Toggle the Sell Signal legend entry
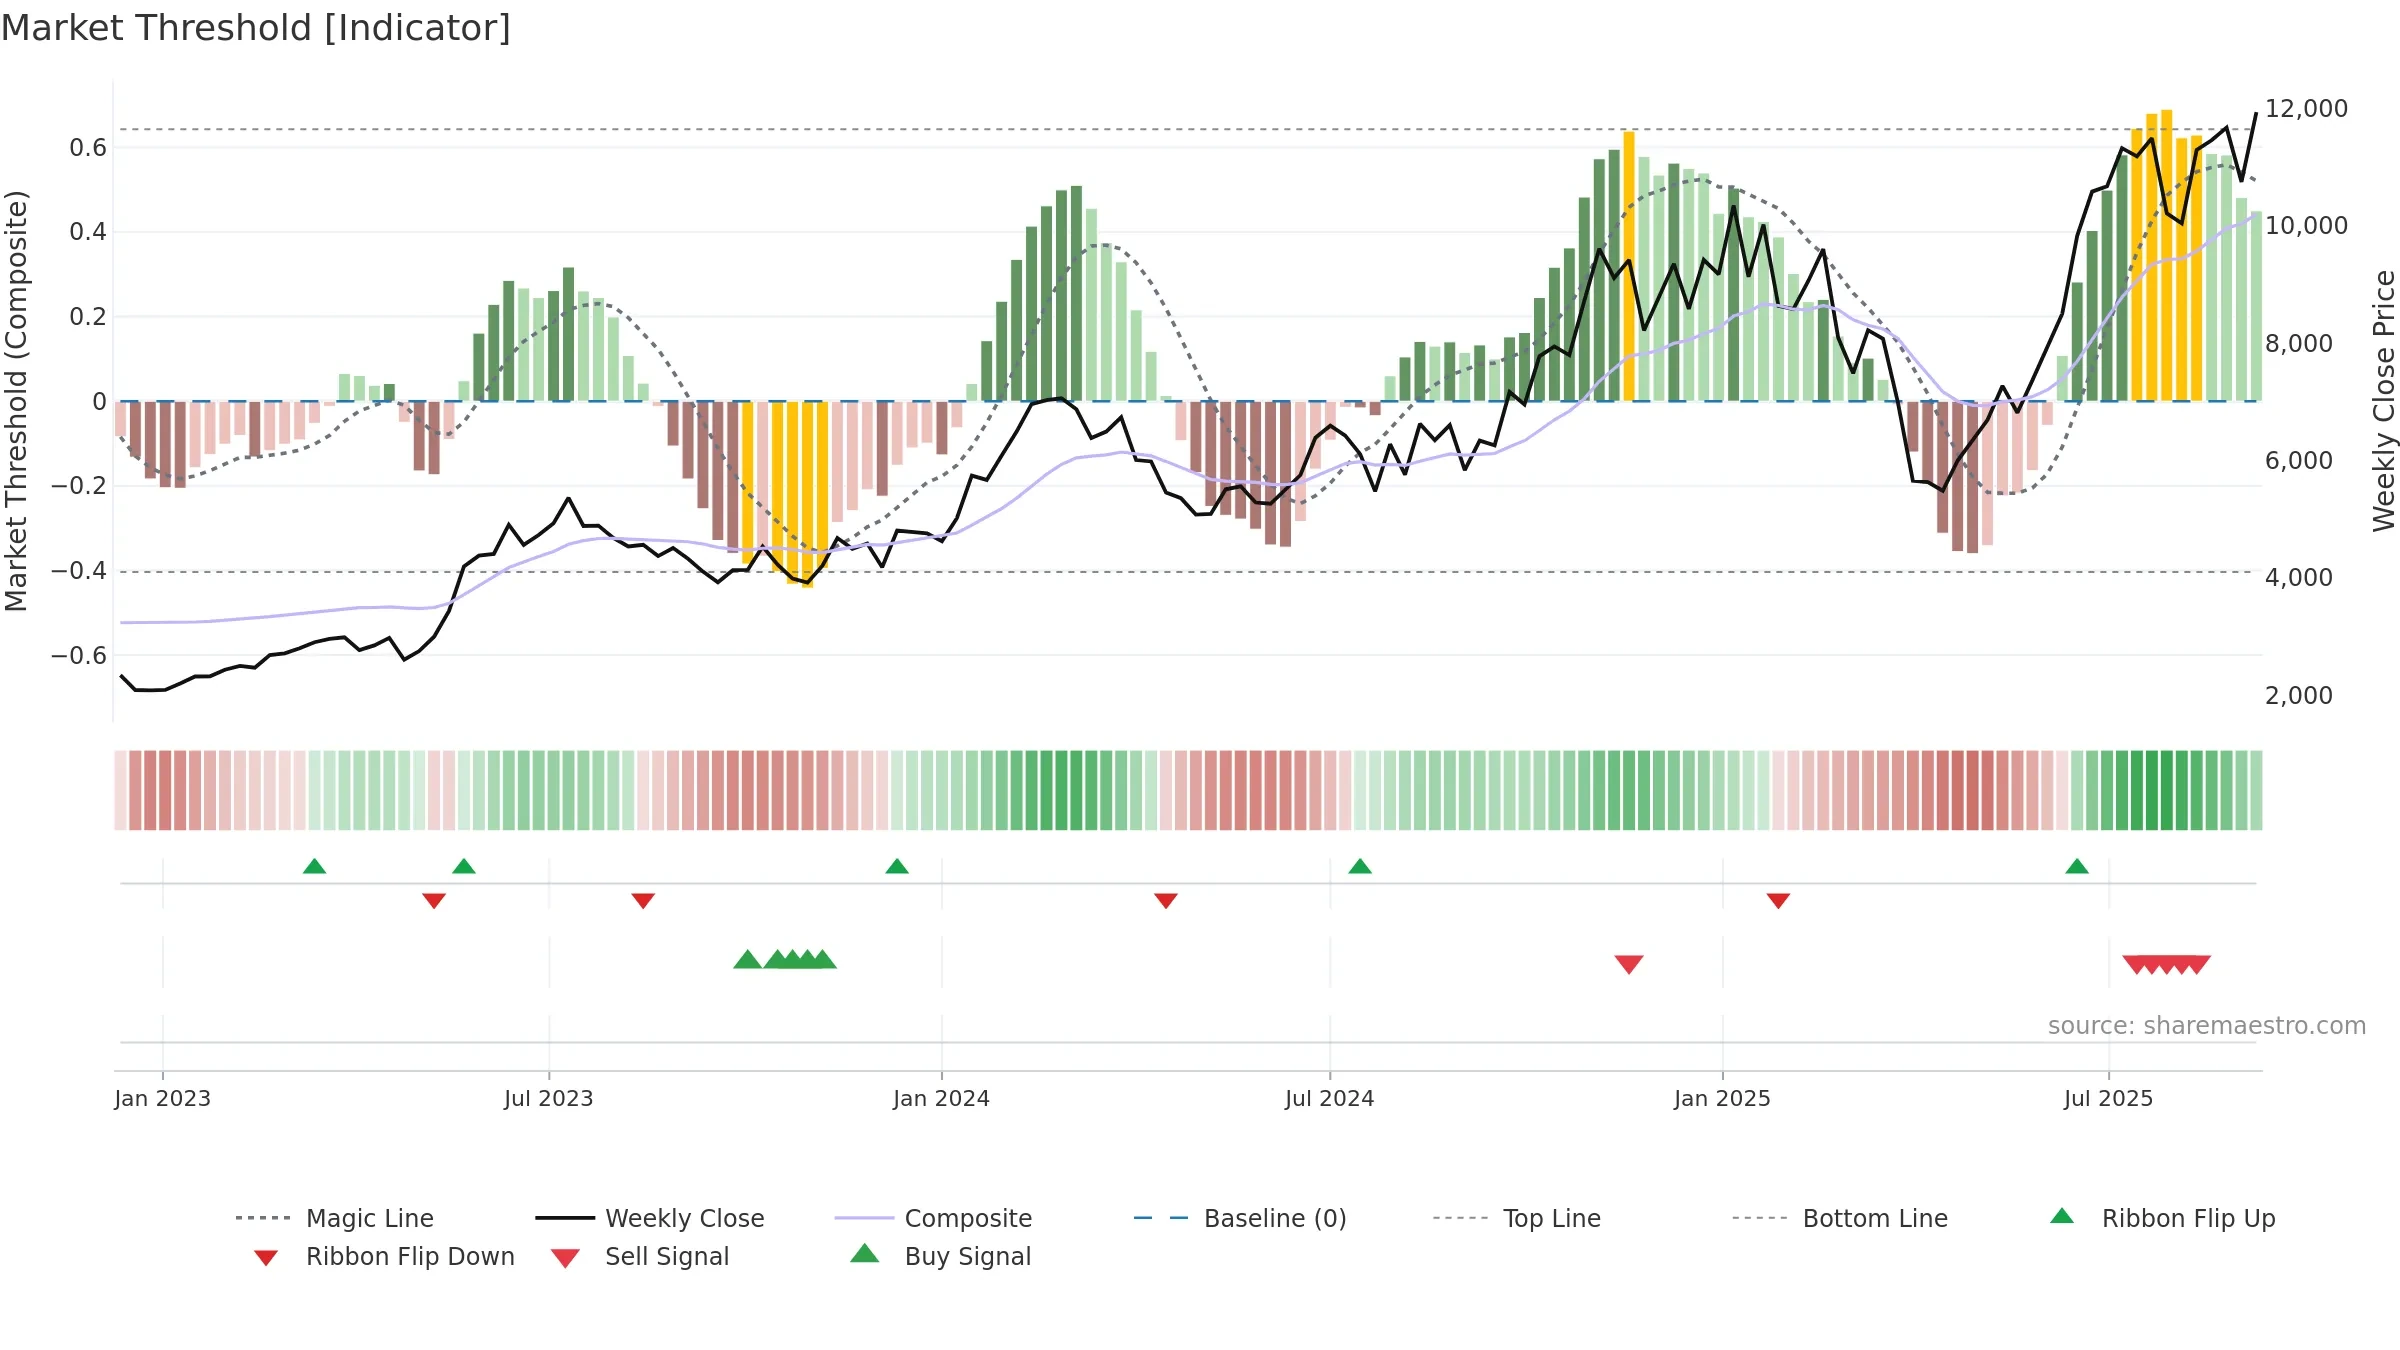The height and width of the screenshot is (1350, 2400). pos(640,1256)
